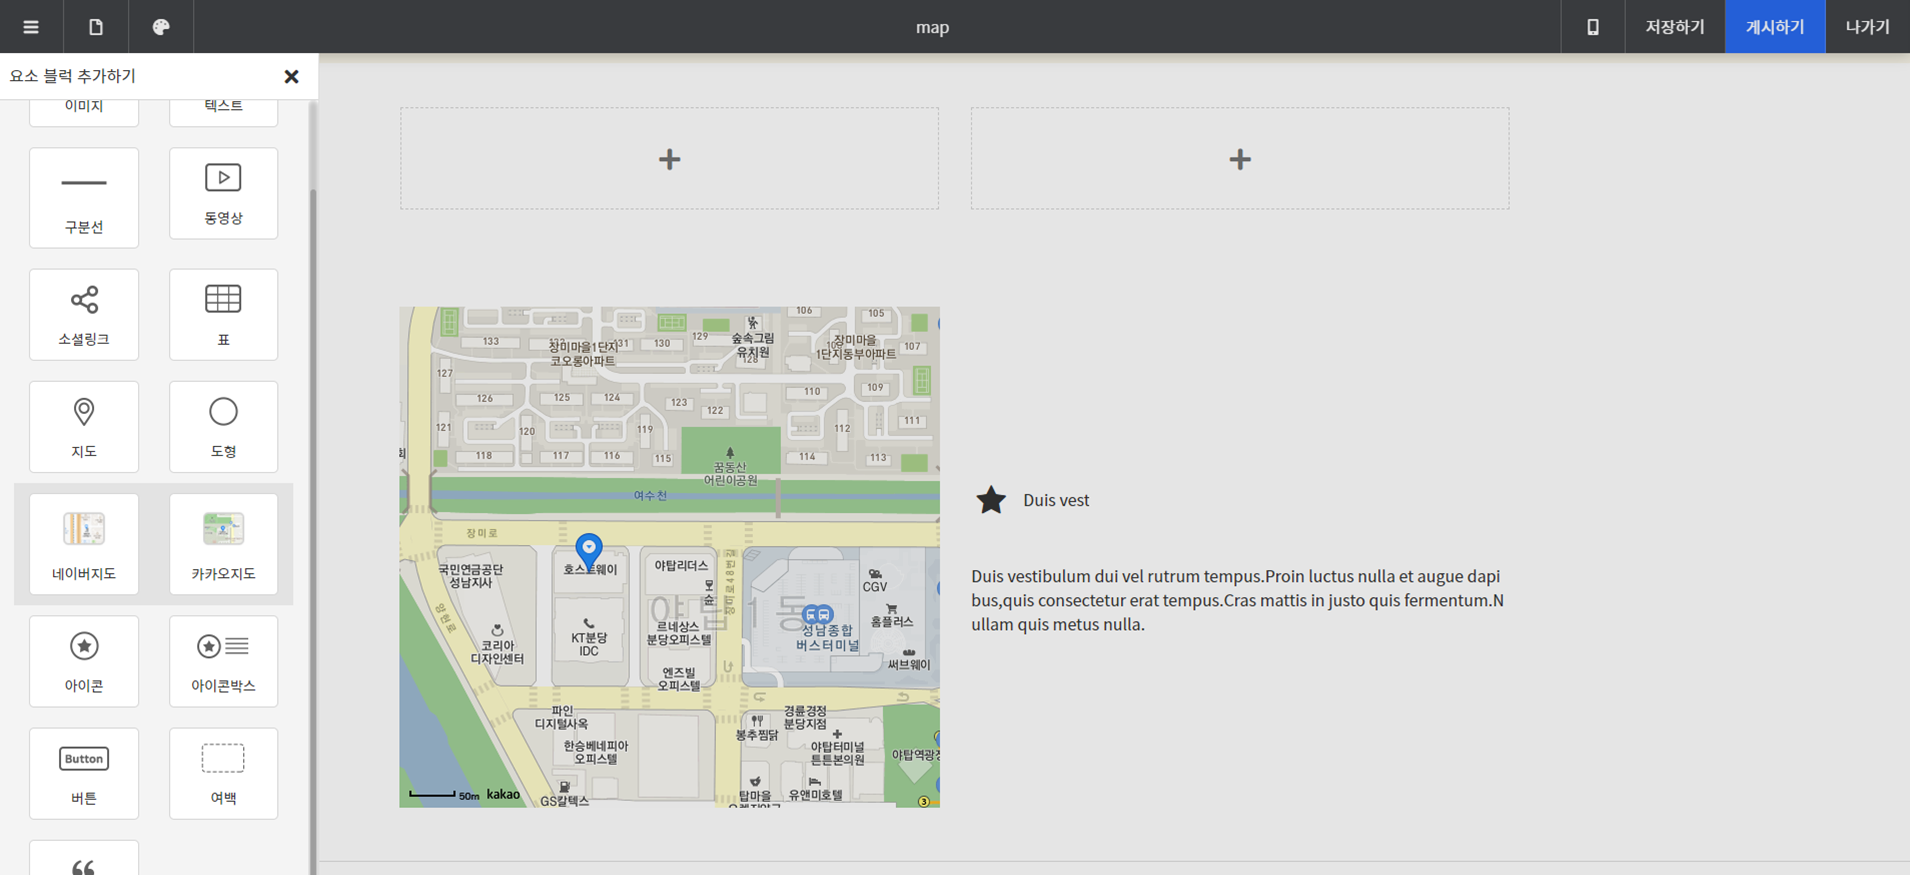Add a 텍스트 text block
Image resolution: width=1910 pixels, height=875 pixels.
coord(223,111)
